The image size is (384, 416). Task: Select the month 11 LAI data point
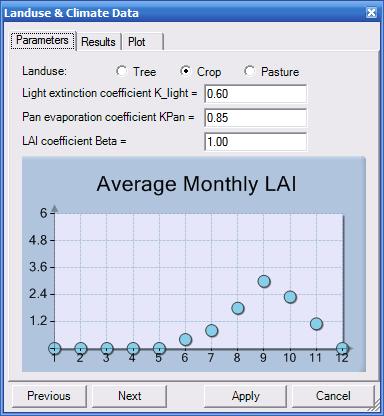316,324
